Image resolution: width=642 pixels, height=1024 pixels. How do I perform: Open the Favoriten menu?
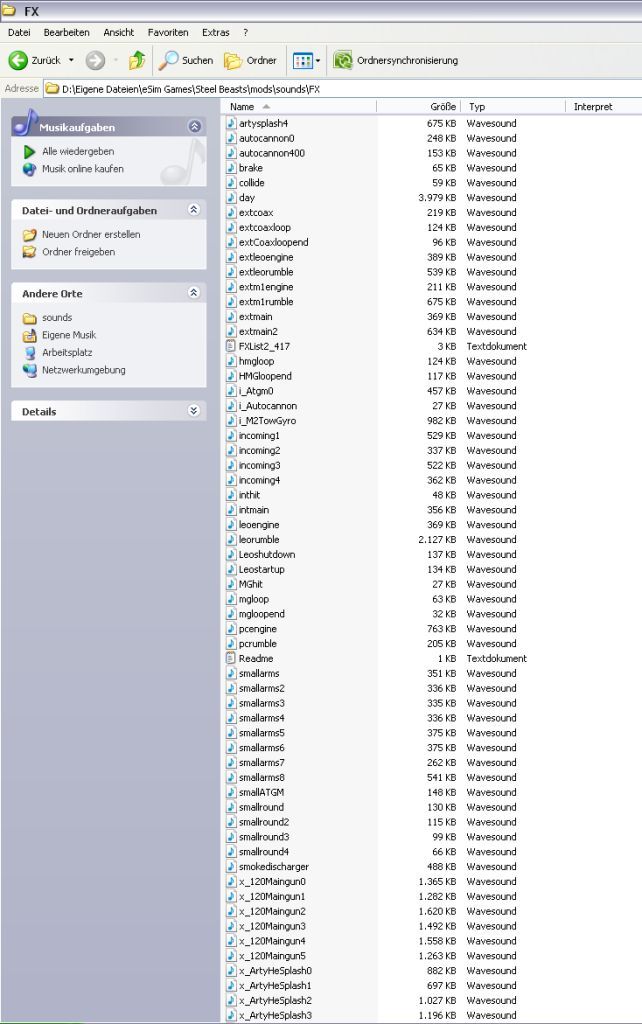tap(168, 32)
